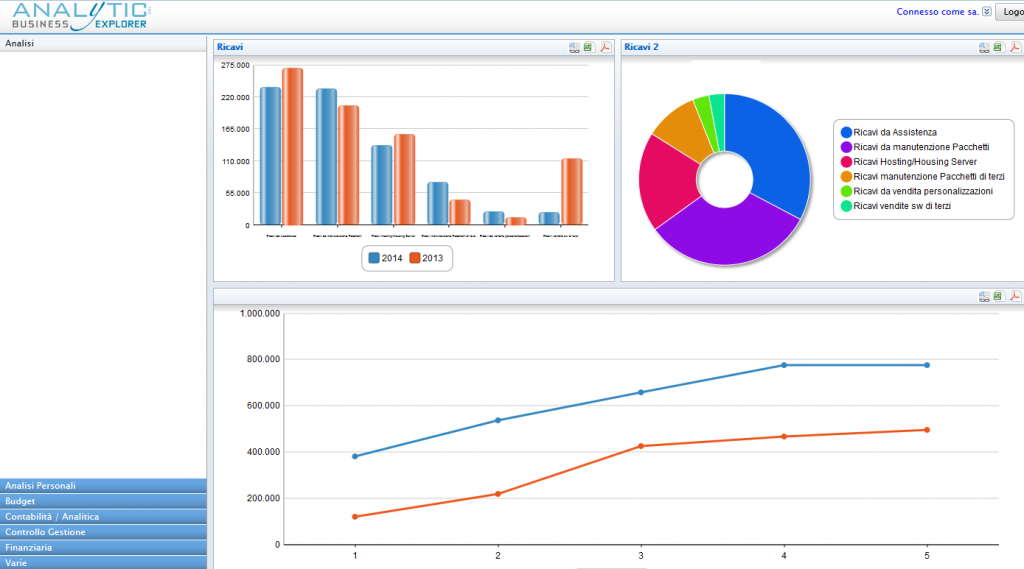The image size is (1024, 569).
Task: Open the Ricavi 2 panel's data table view
Action: pyautogui.click(x=984, y=47)
